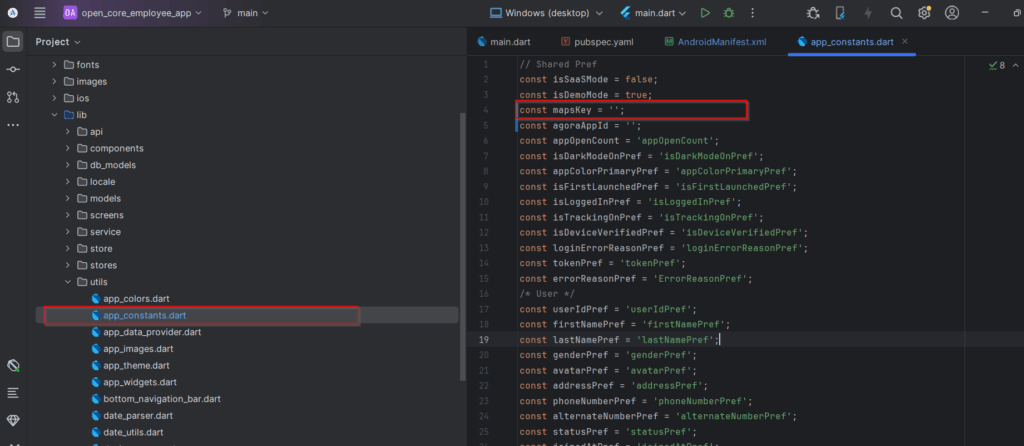
Task: Click the user account profile icon
Action: point(952,13)
